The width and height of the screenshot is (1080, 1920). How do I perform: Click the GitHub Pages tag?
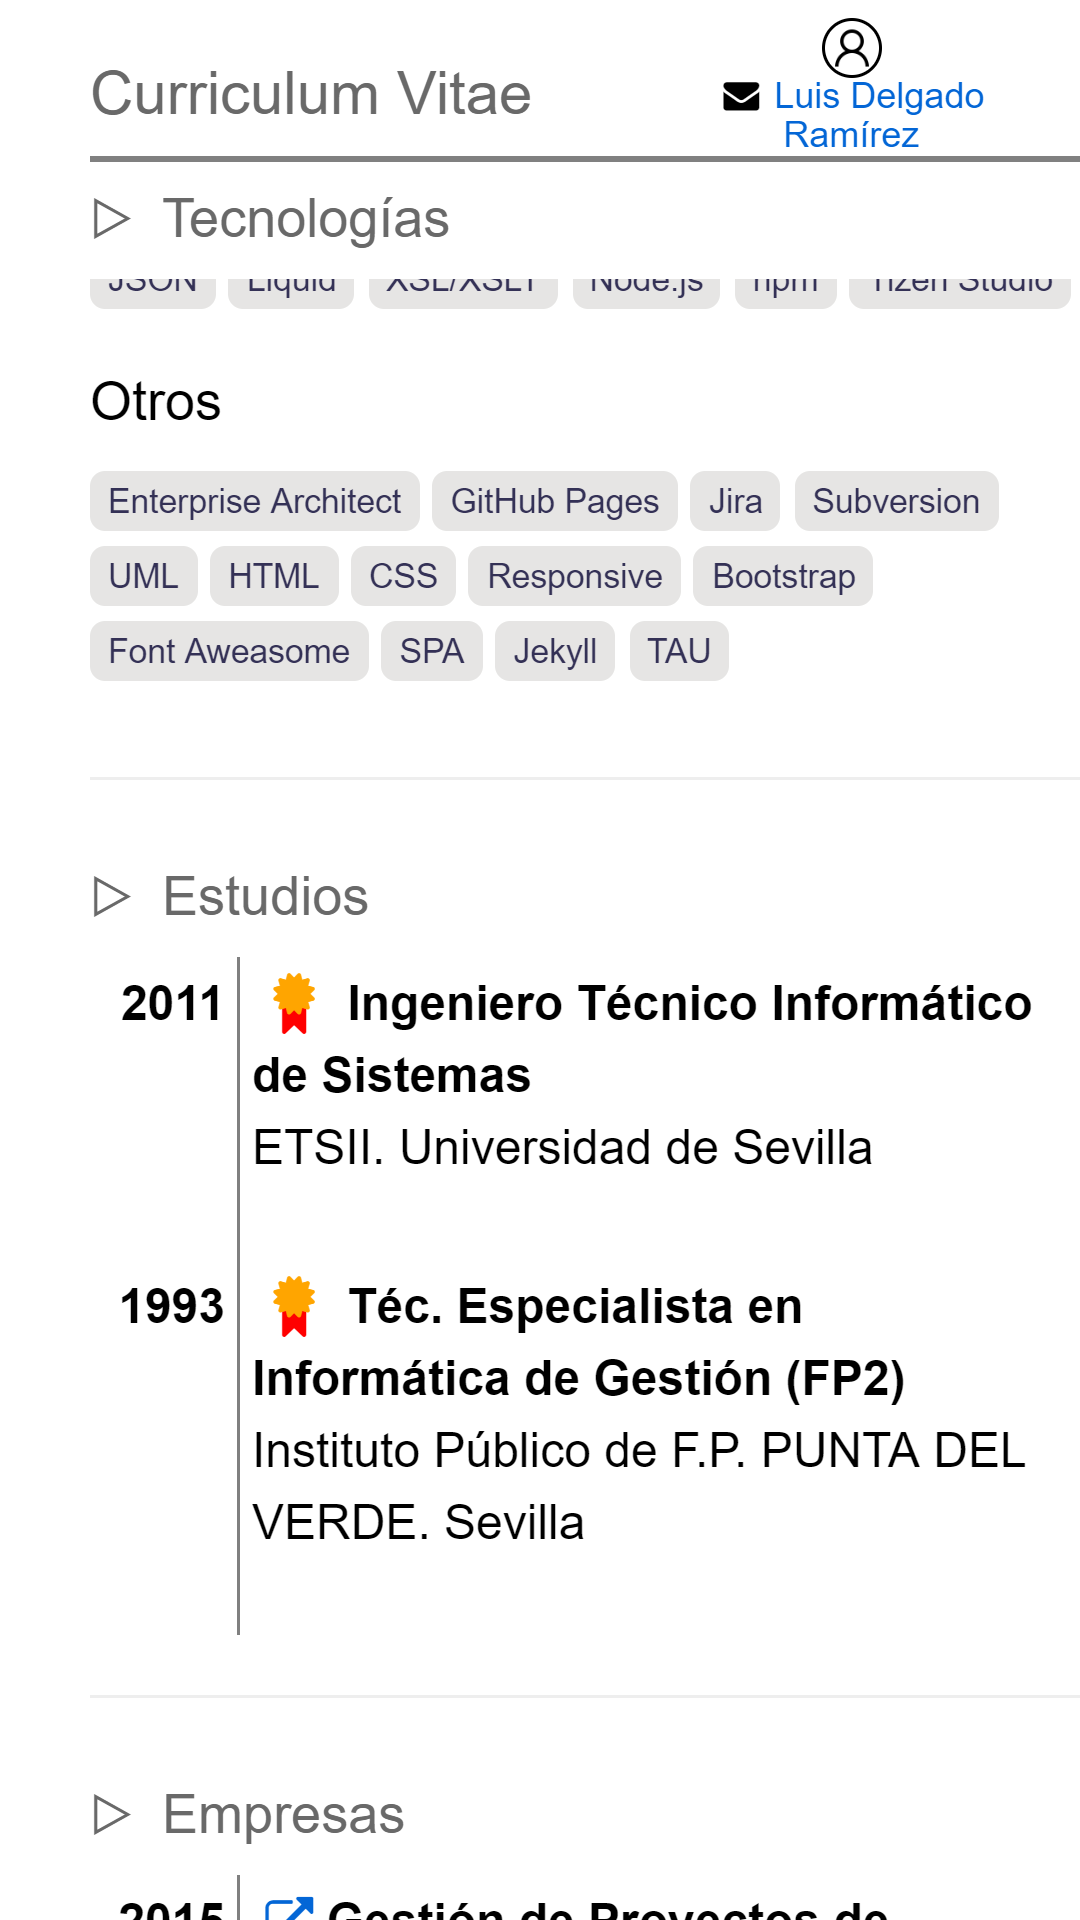[x=555, y=501]
